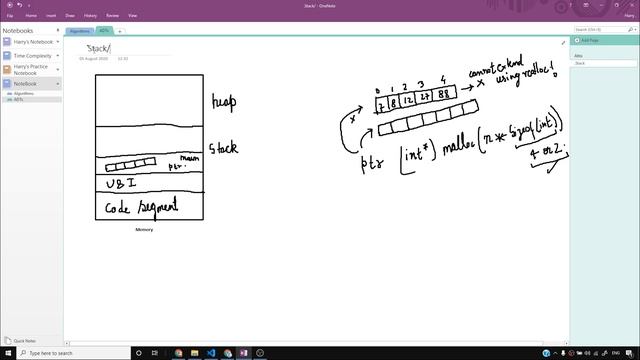The height and width of the screenshot is (360, 640).
Task: Open Harry's Practice Notebook
Action: tap(31, 69)
